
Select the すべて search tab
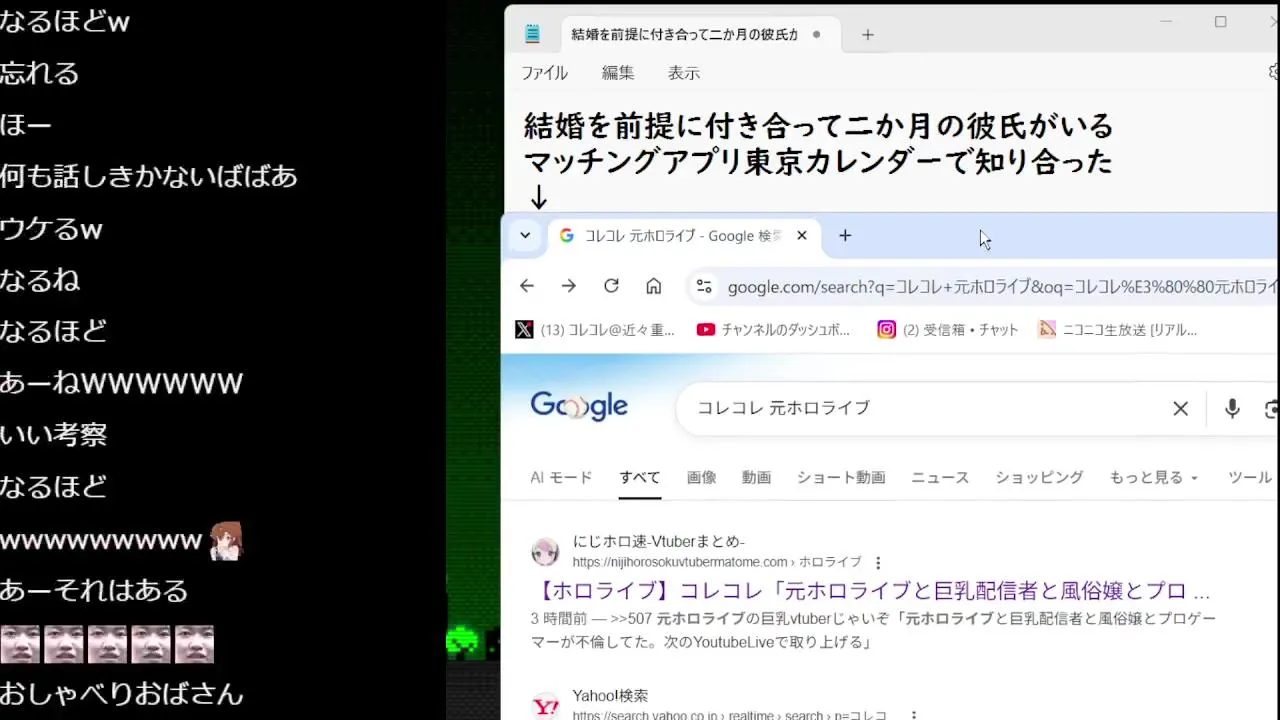639,477
